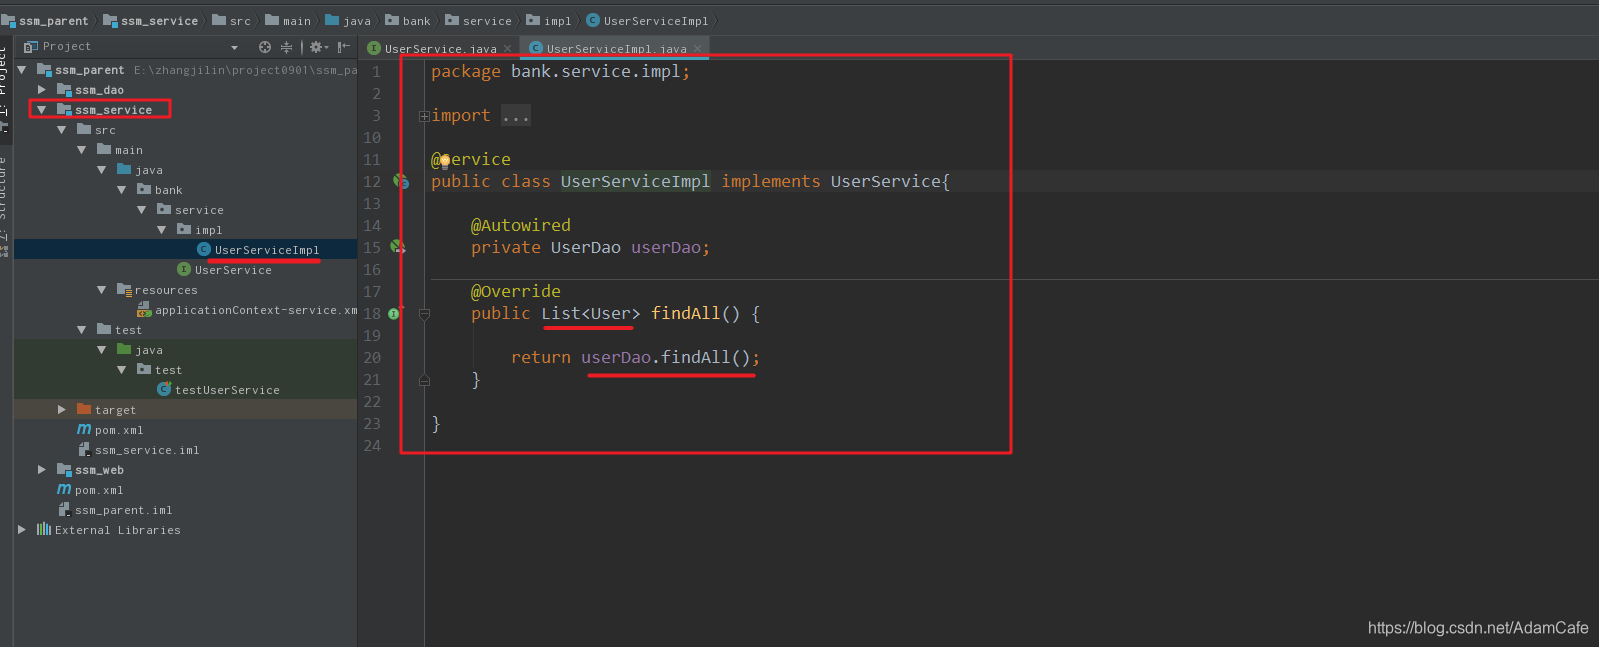Click userDao.findAll() call in return statement
Screen dimensions: 1599x647
670,357
